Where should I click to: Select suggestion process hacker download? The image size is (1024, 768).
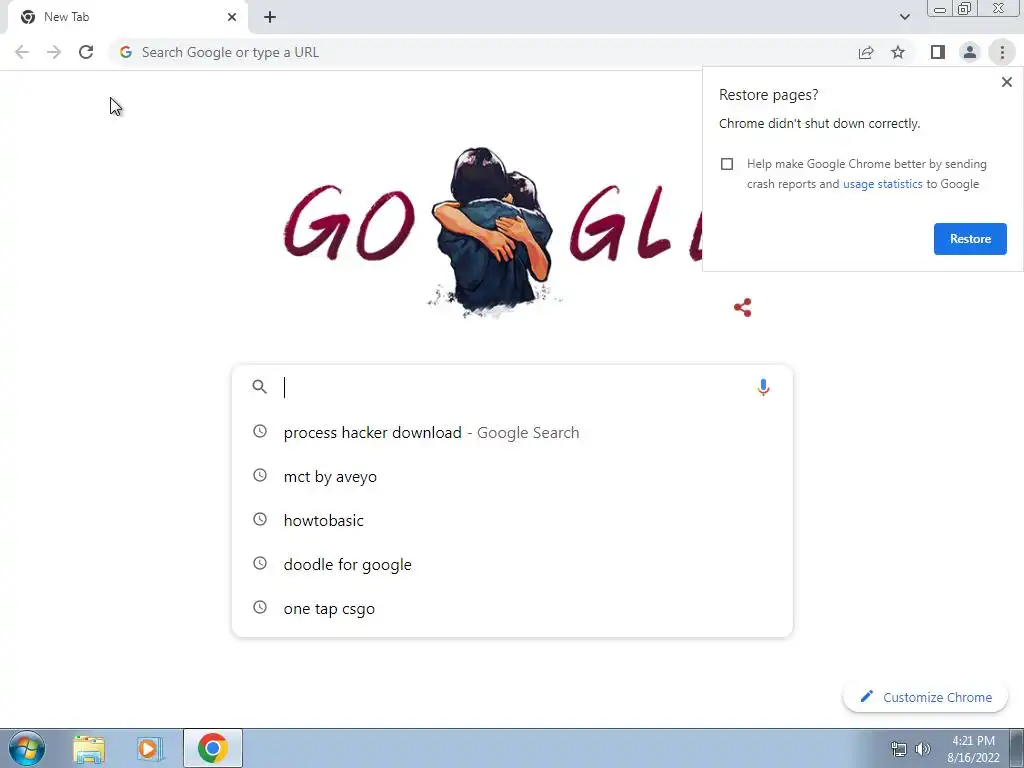coord(513,432)
